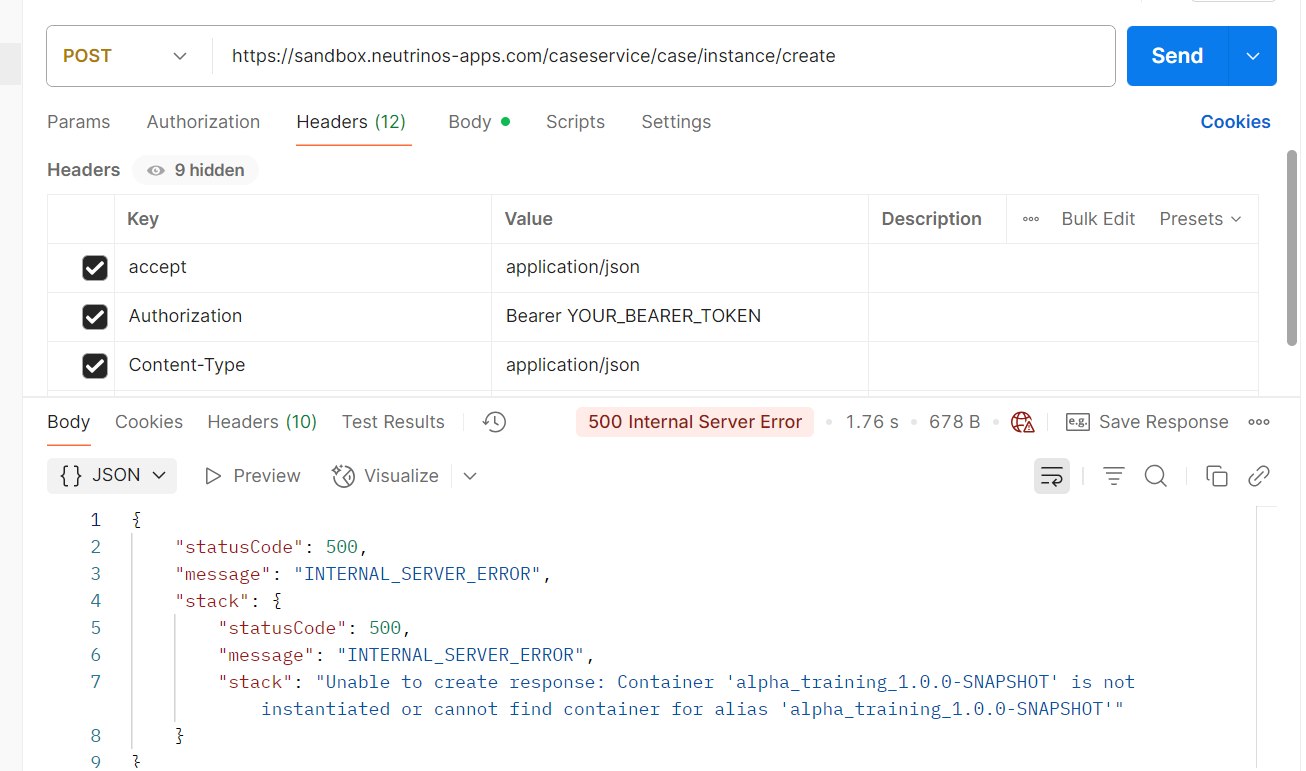The image size is (1306, 771).
Task: Open the Test Results tab
Action: [x=393, y=422]
